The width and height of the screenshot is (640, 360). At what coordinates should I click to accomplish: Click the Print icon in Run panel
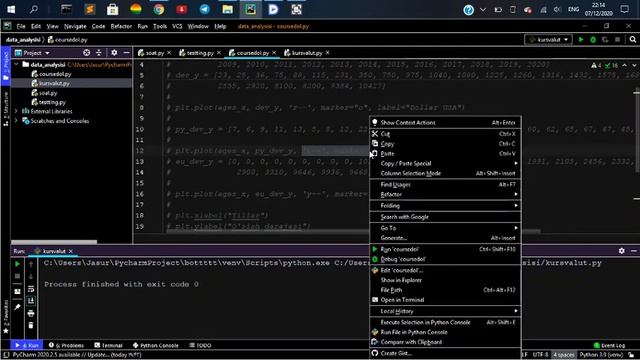click(31, 313)
